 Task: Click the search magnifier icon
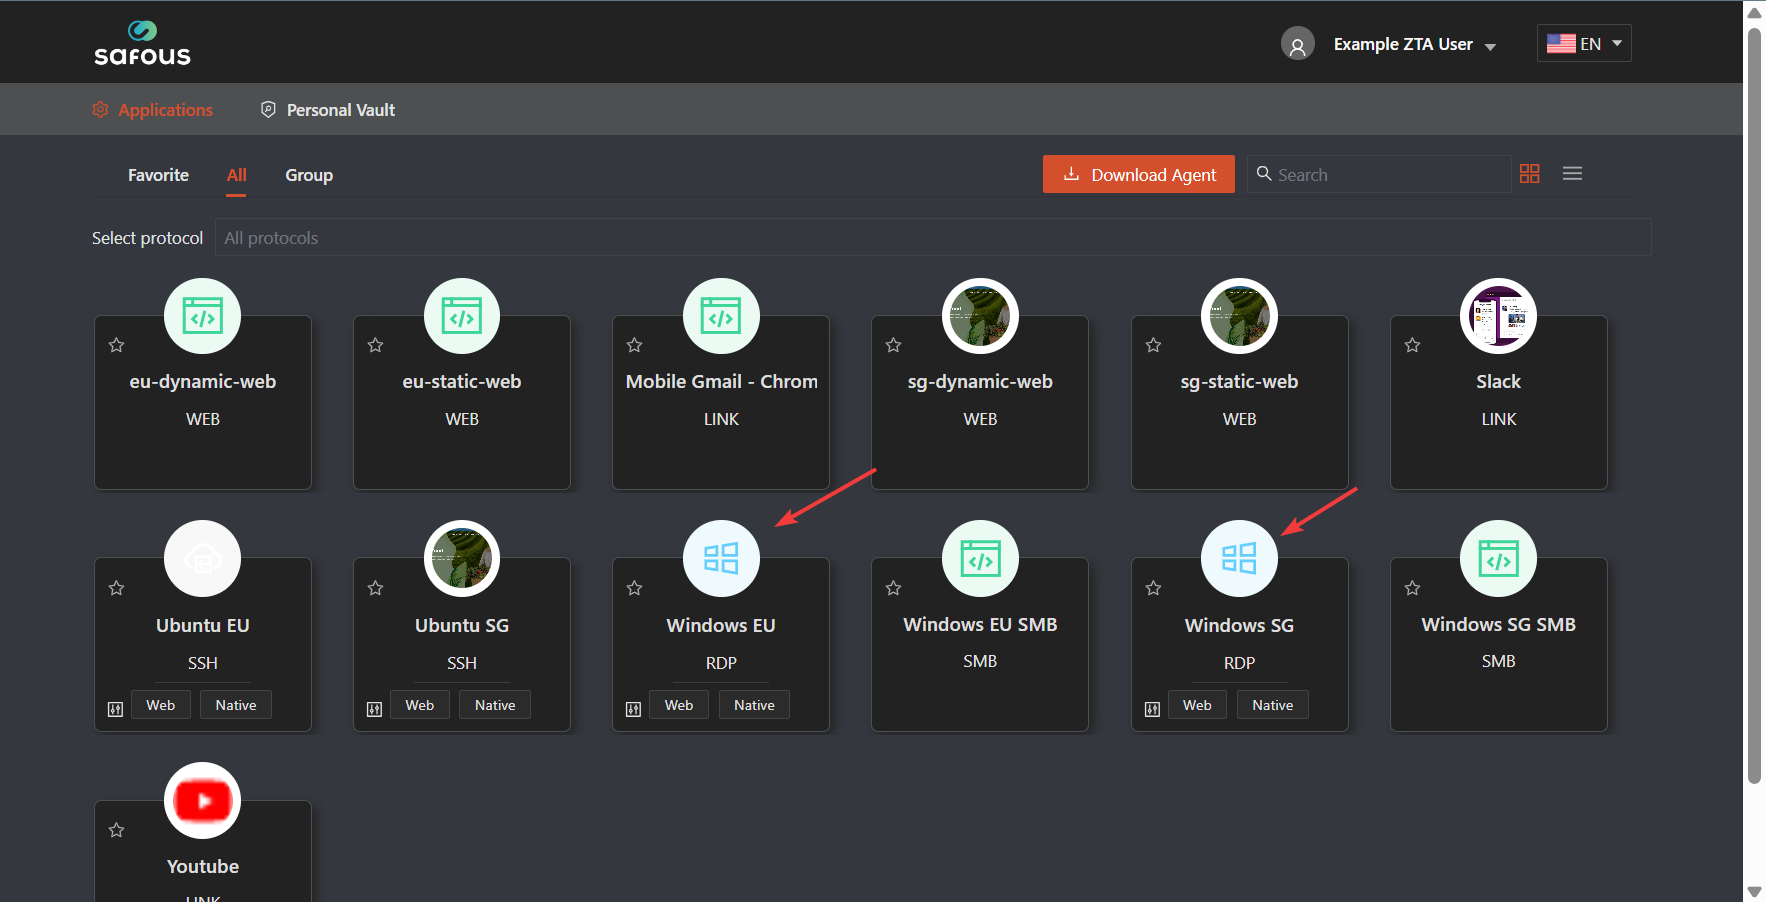click(1264, 174)
